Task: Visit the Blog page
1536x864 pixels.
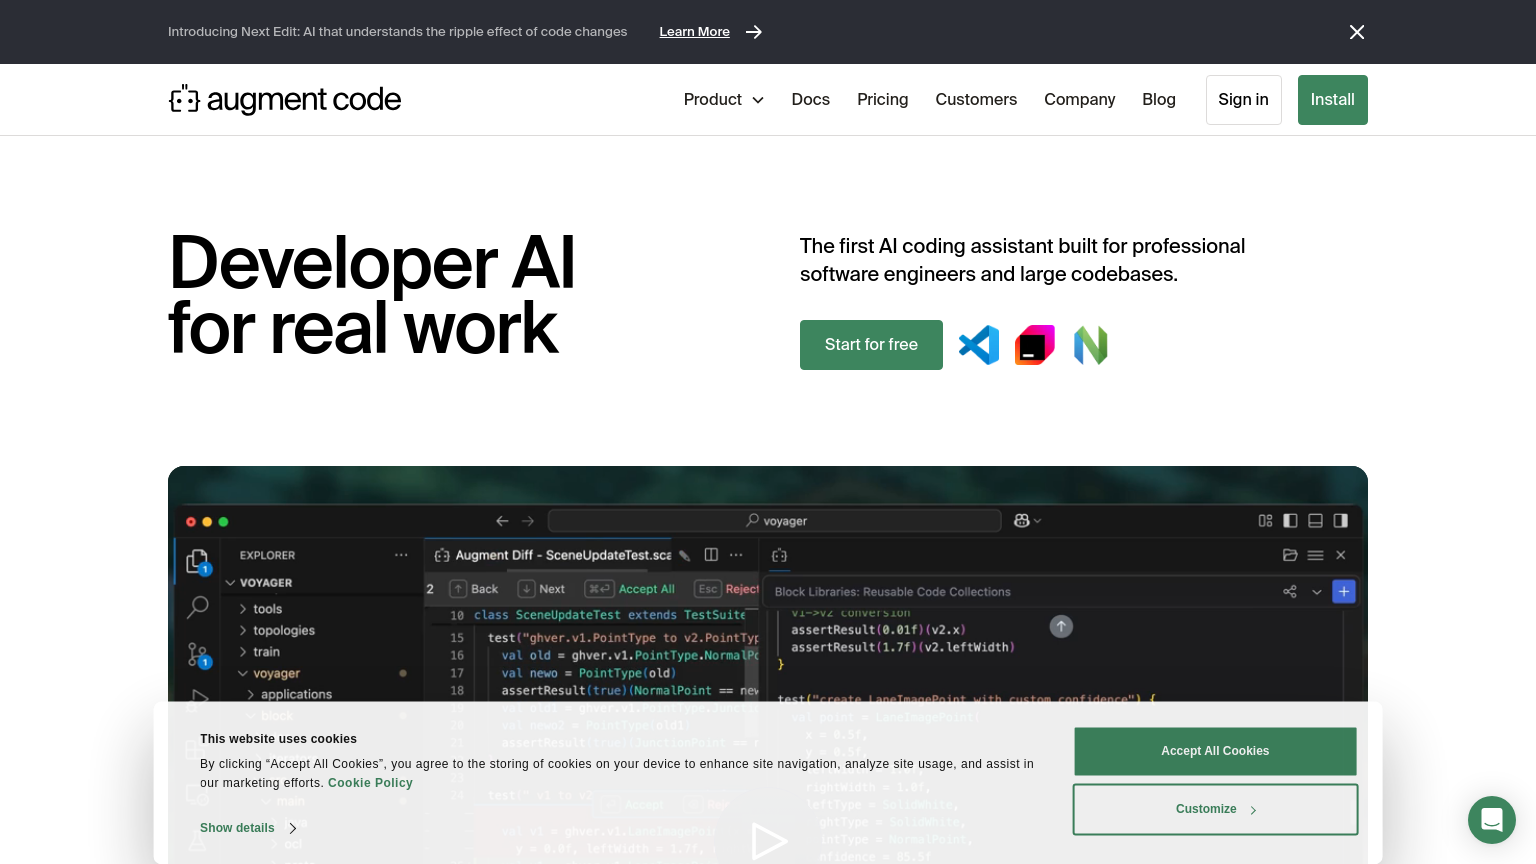Action: click(x=1158, y=100)
